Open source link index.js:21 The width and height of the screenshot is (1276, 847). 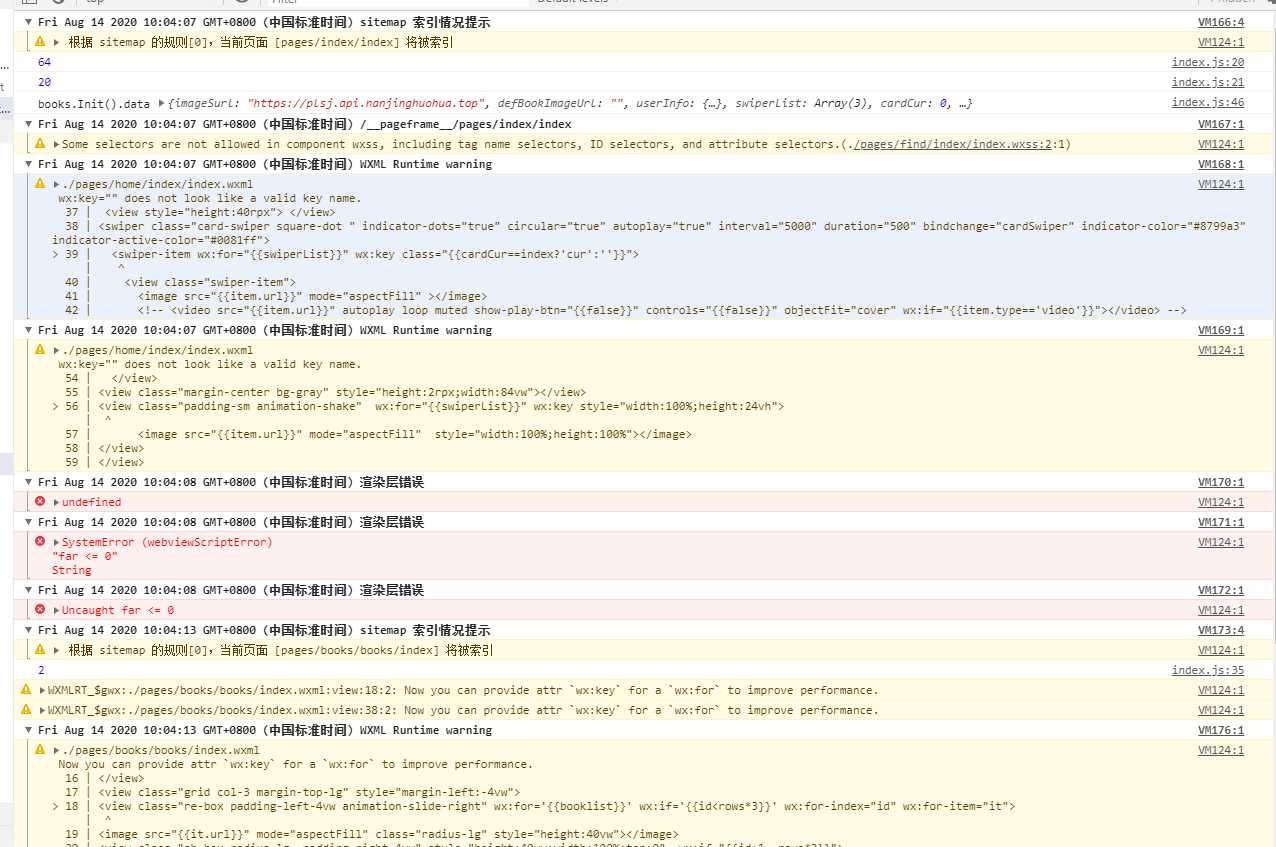1208,82
